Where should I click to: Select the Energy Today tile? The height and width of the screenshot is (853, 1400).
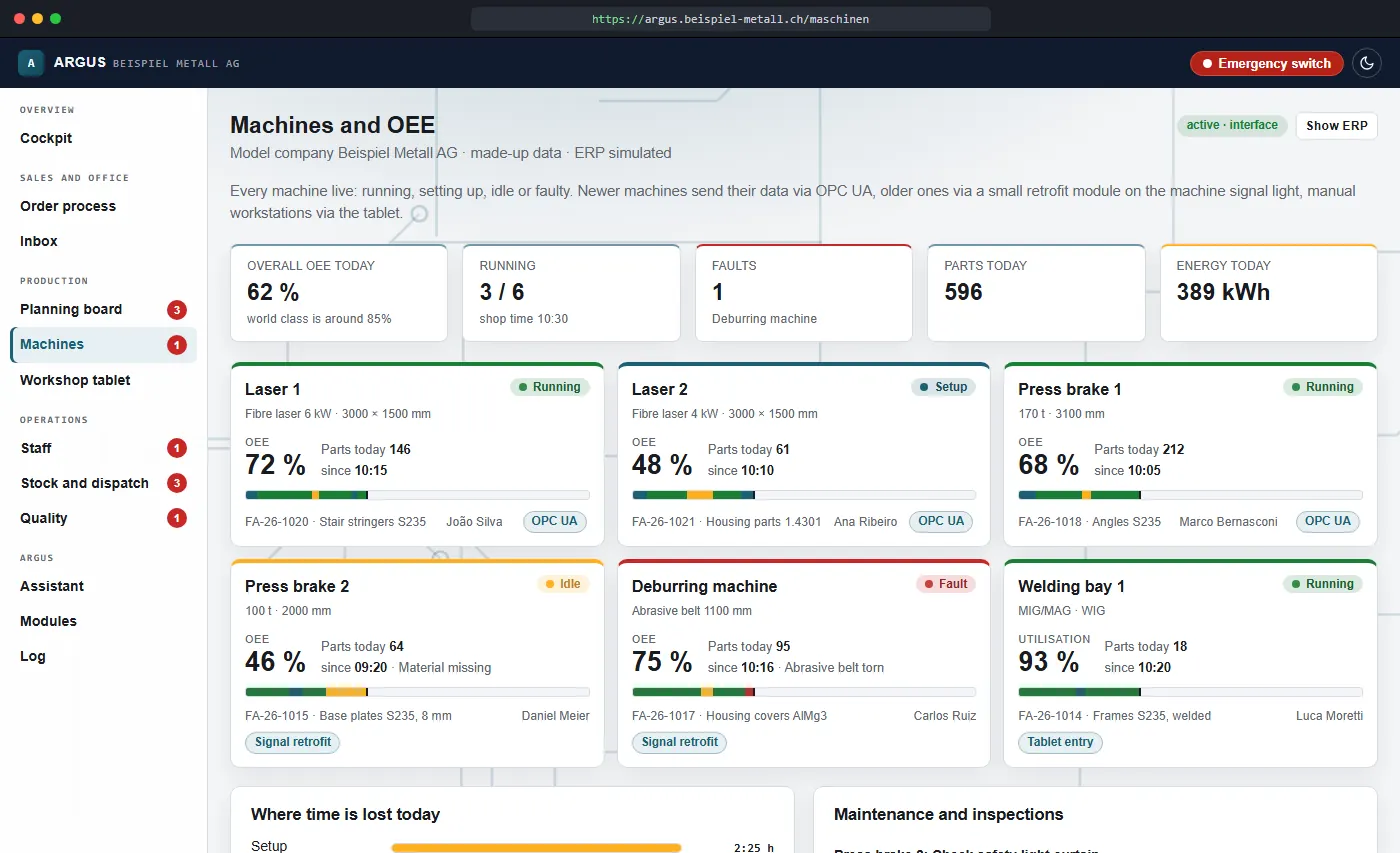coord(1268,293)
